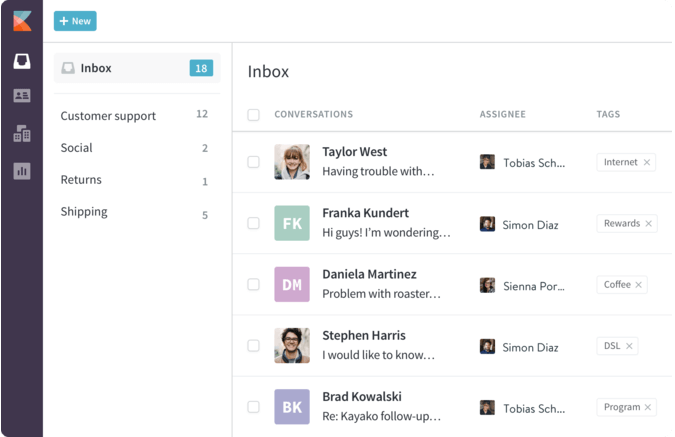Tick the select-all conversations checkbox in header
The height and width of the screenshot is (437, 675).
click(x=253, y=115)
